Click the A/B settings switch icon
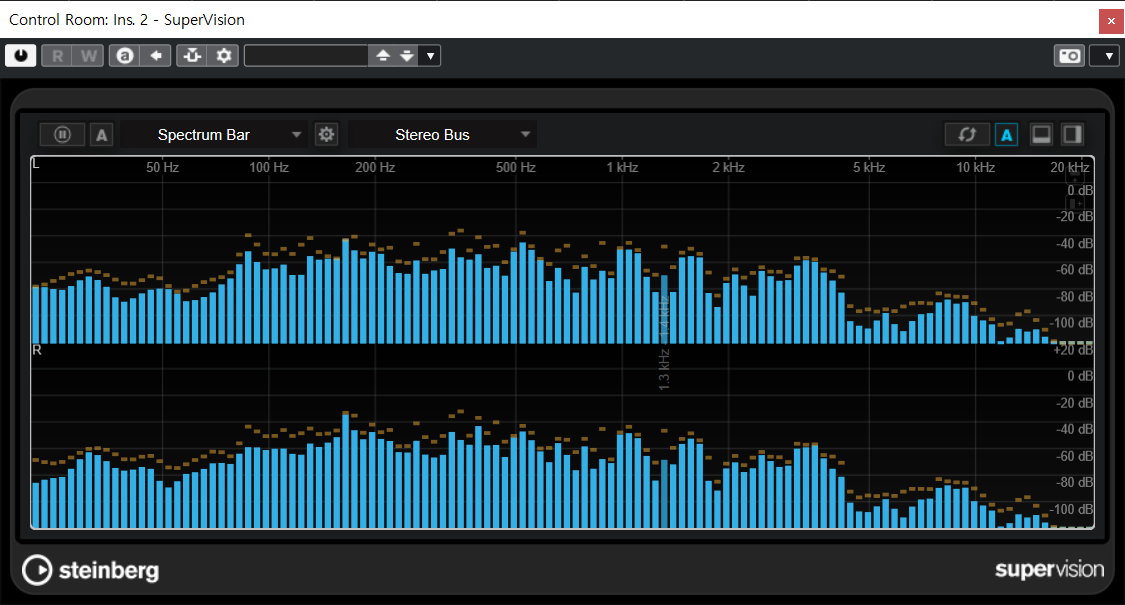 (125, 56)
